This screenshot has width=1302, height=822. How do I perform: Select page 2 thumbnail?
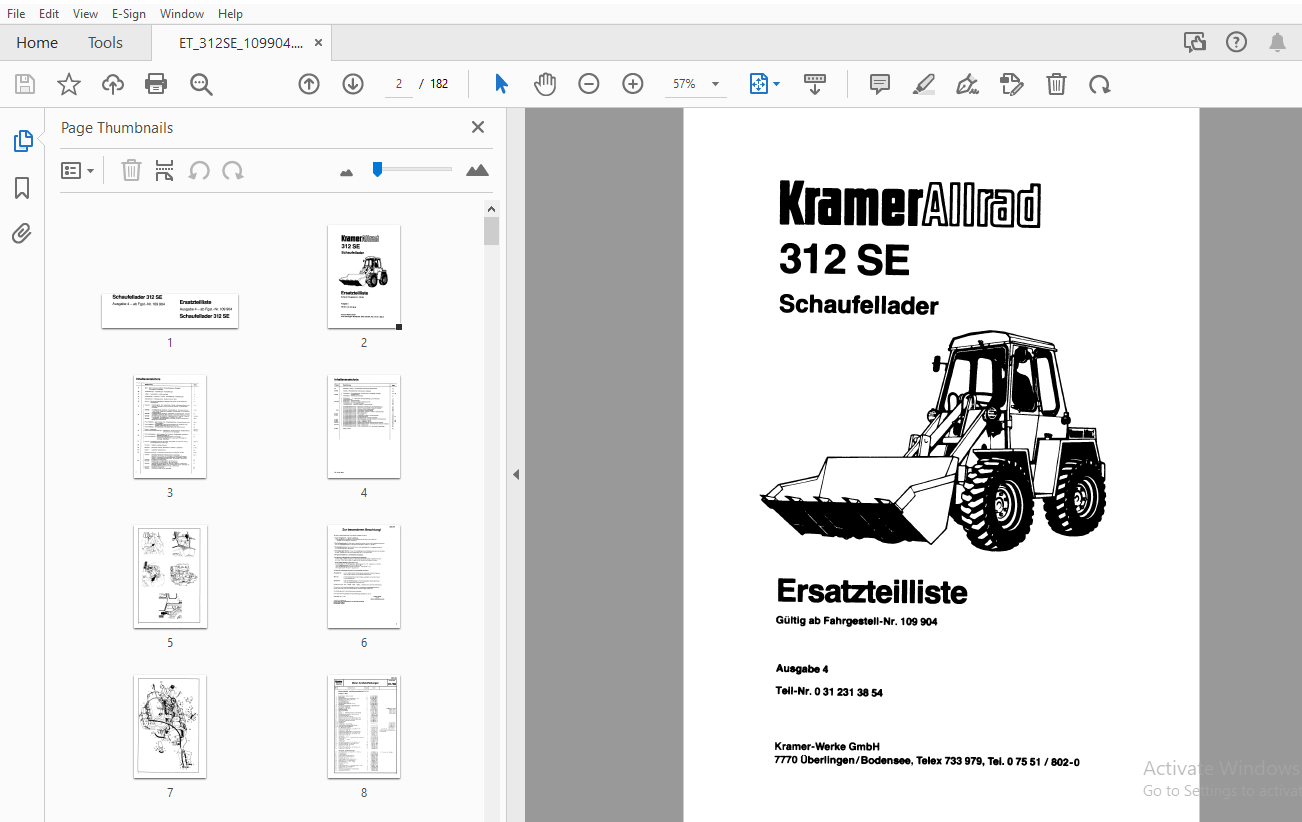(364, 277)
